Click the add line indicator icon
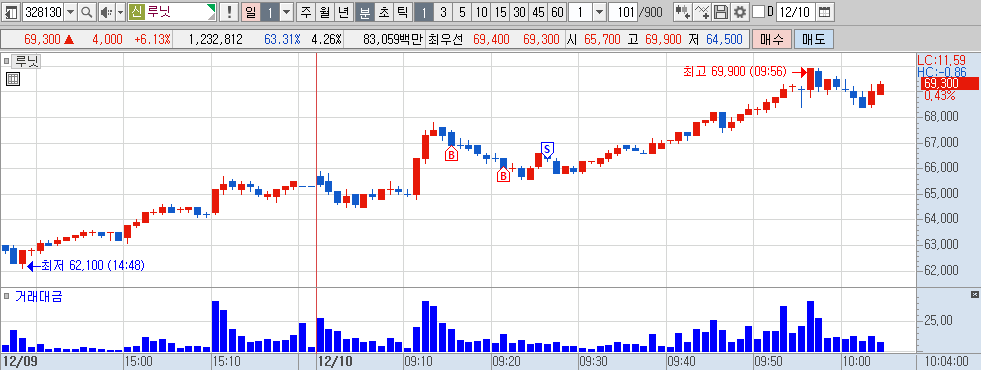981x370 pixels. pos(703,11)
